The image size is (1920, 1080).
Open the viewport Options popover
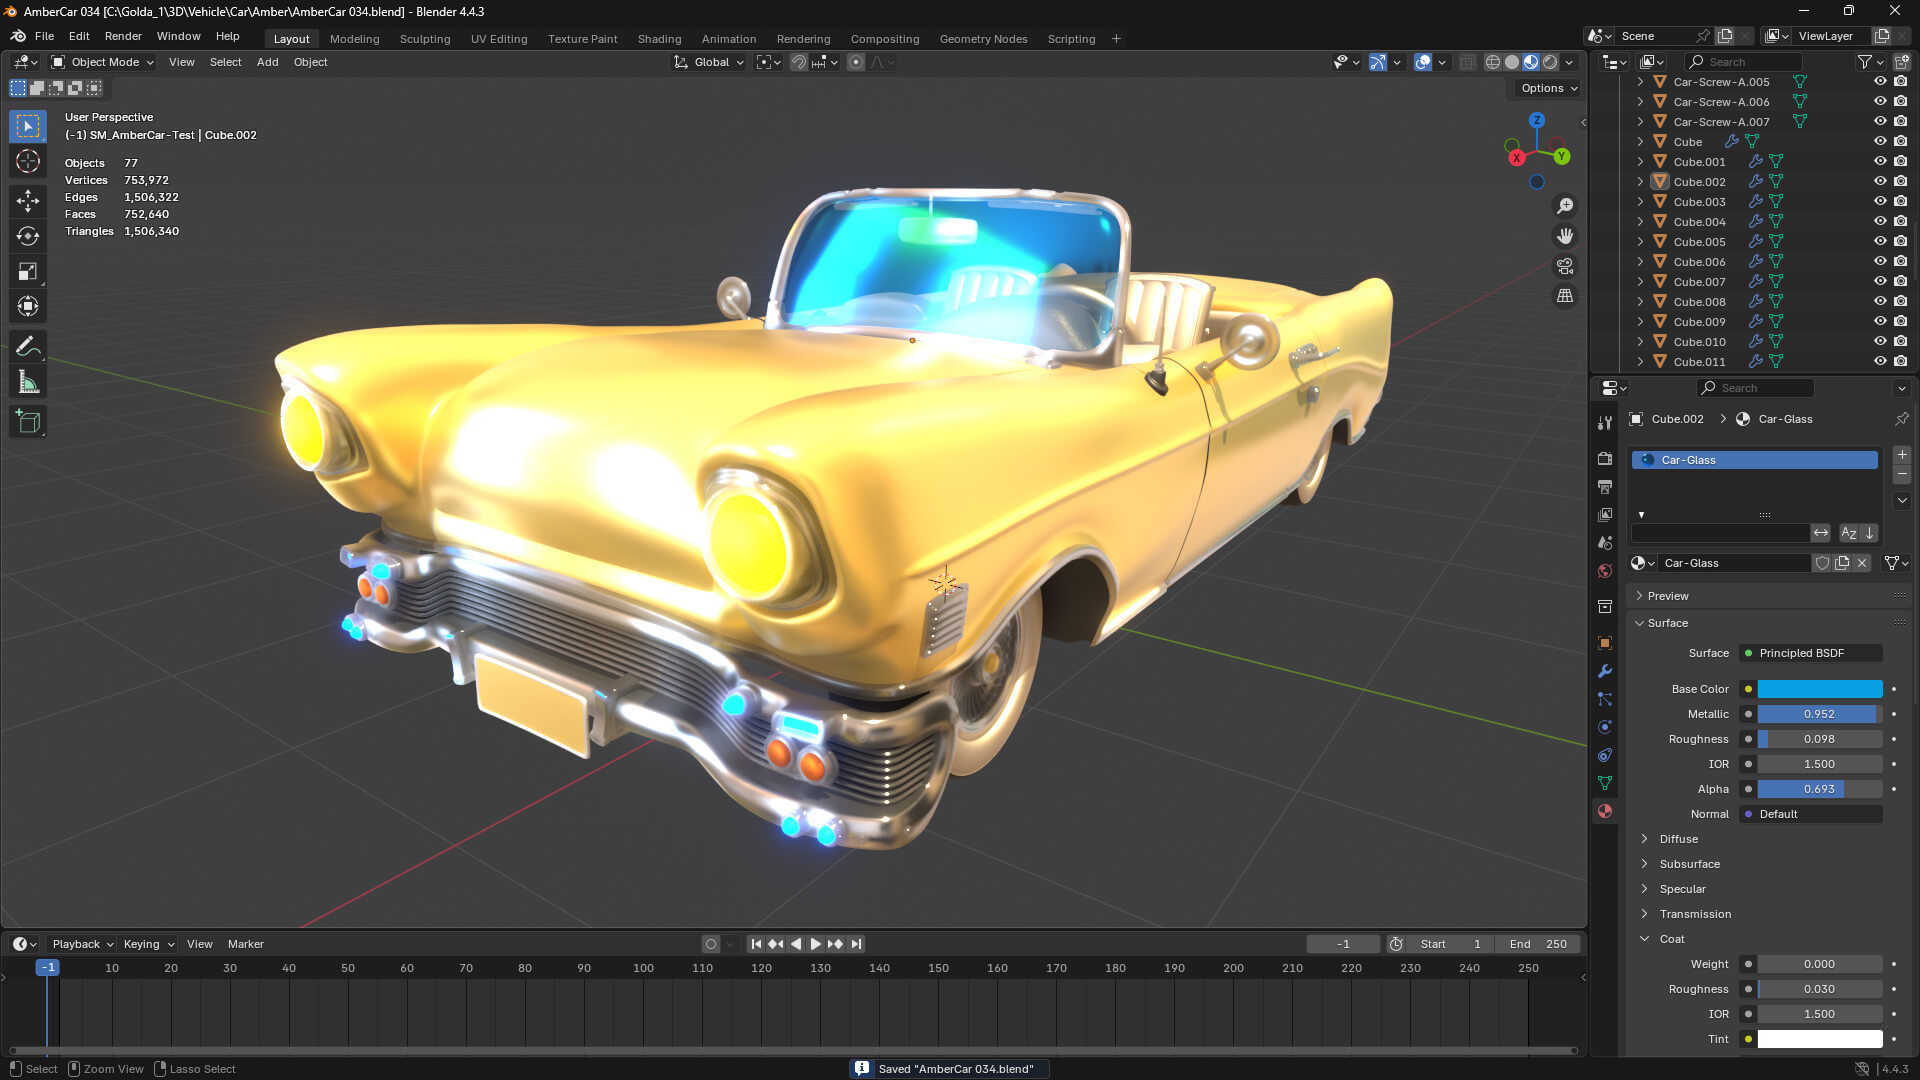pos(1546,88)
